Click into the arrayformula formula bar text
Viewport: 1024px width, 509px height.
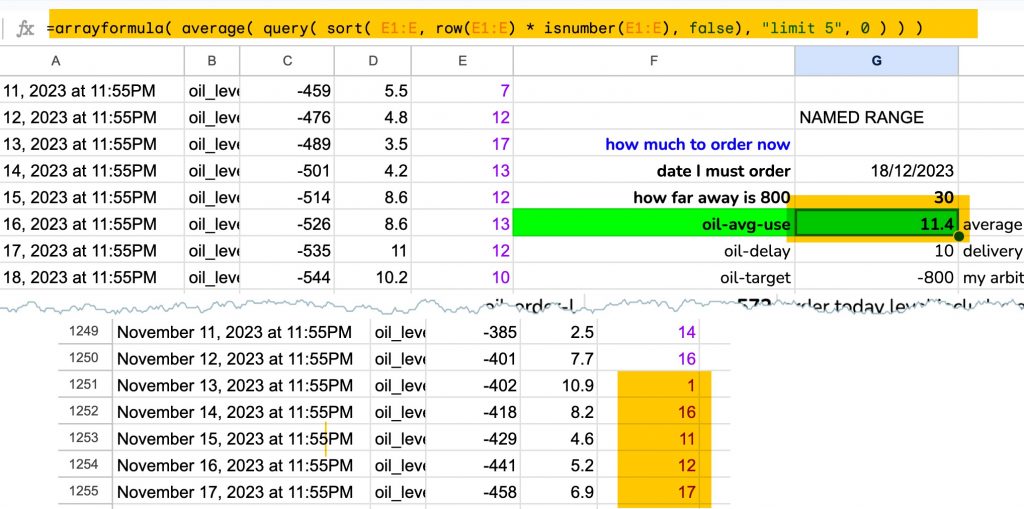[x=485, y=28]
